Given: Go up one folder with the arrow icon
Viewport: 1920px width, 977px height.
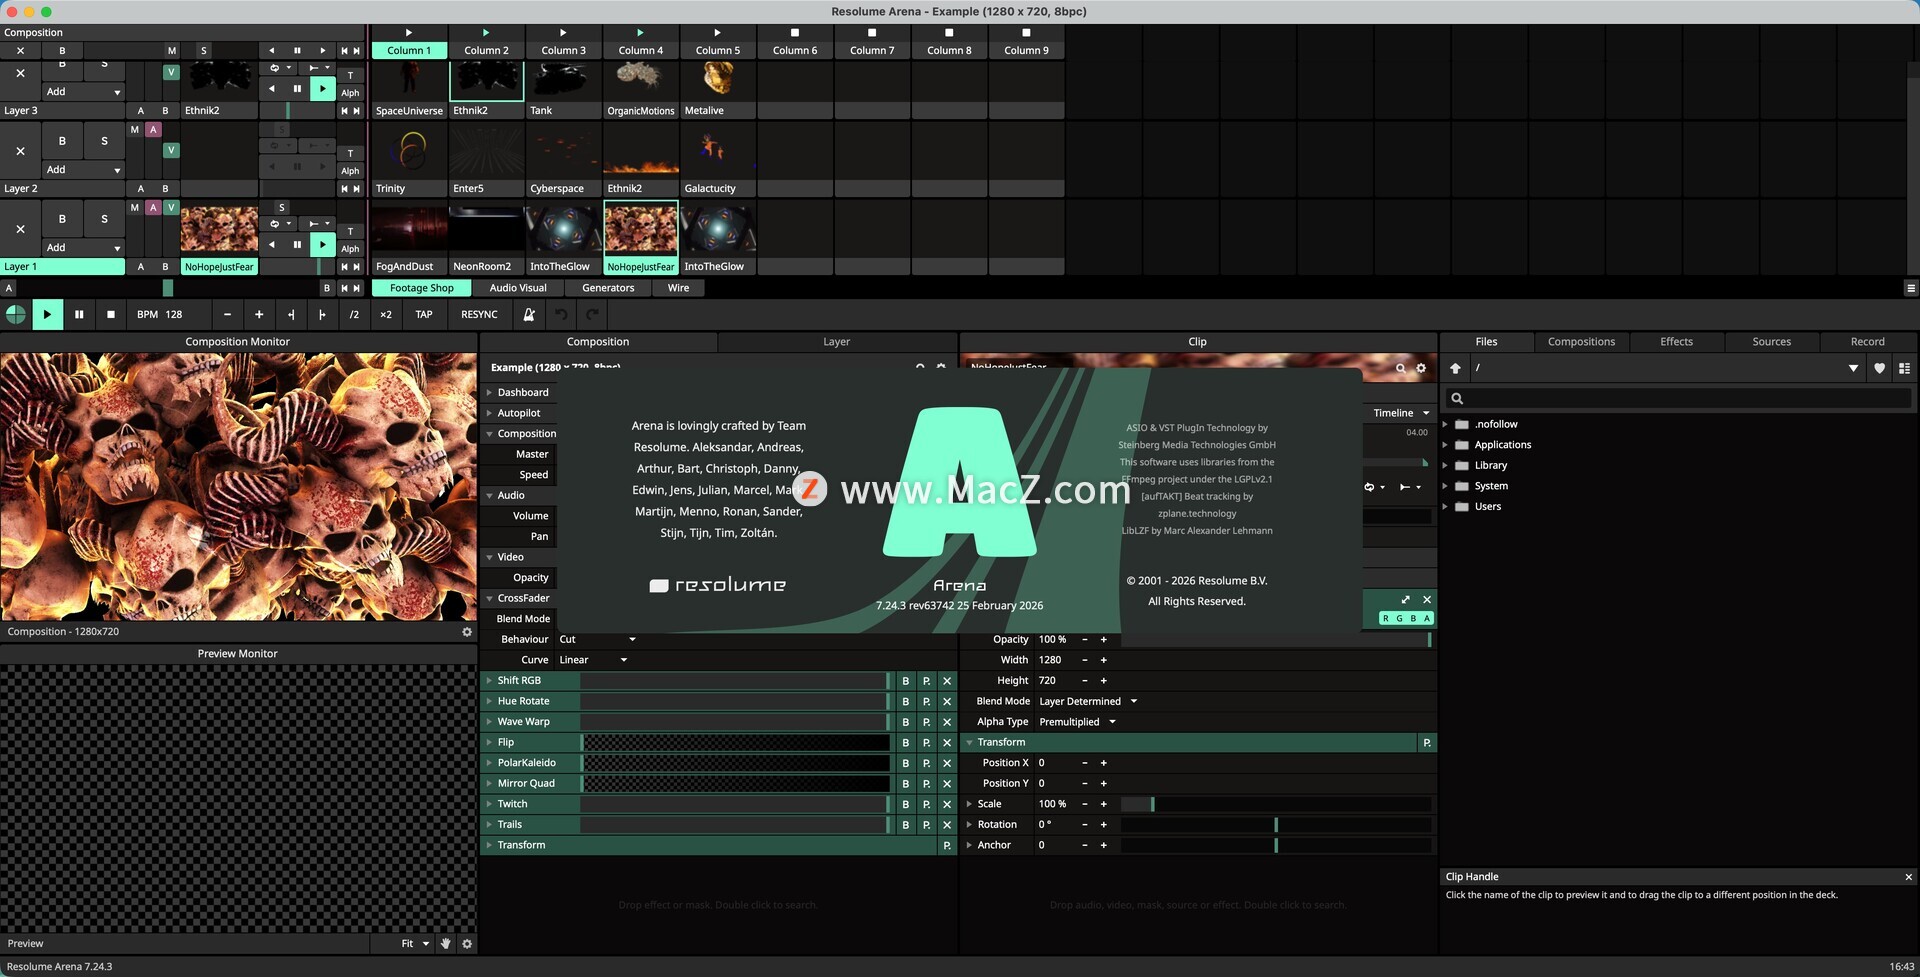Looking at the screenshot, I should click(x=1455, y=368).
